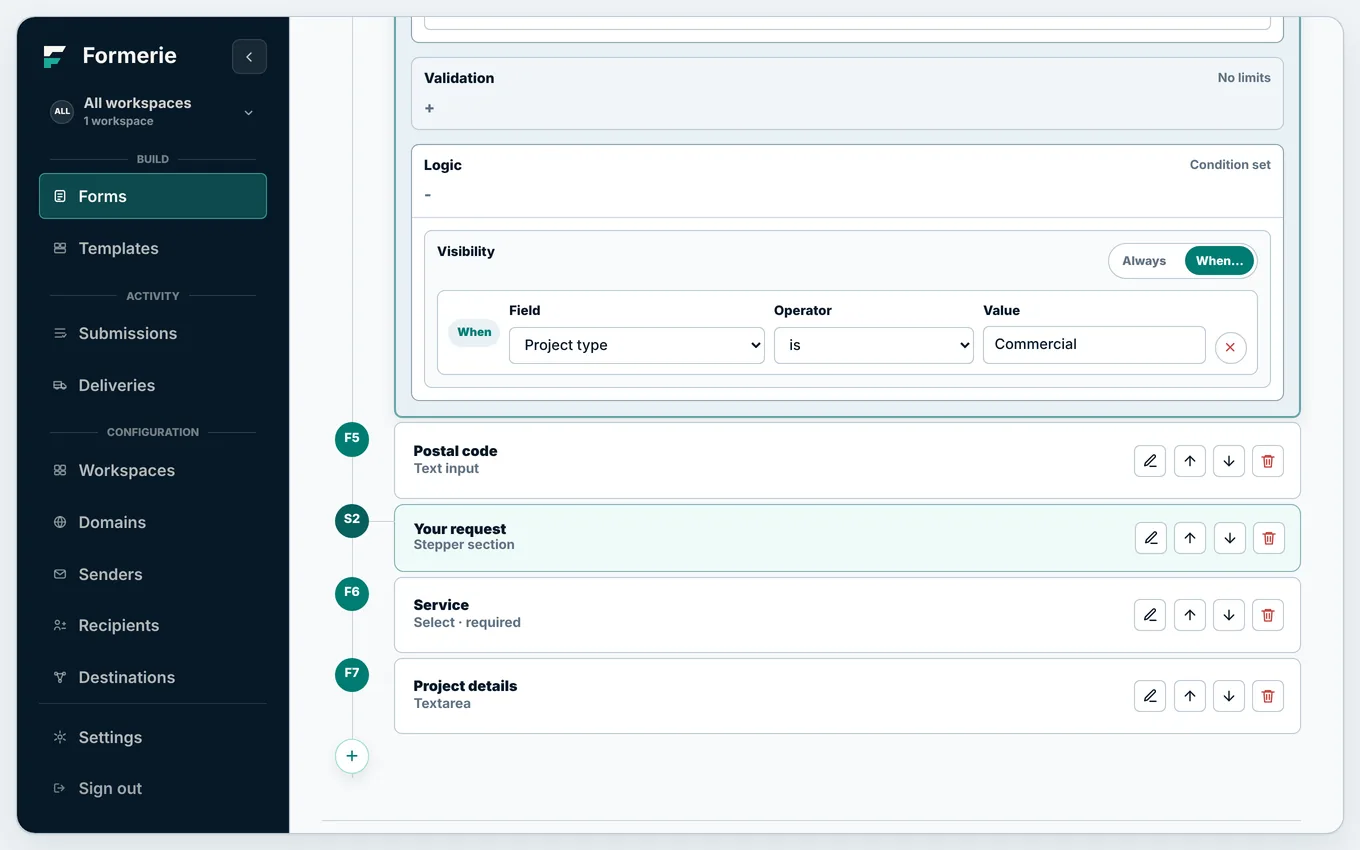Open Workspaces configuration
The width and height of the screenshot is (1360, 850).
point(153,470)
